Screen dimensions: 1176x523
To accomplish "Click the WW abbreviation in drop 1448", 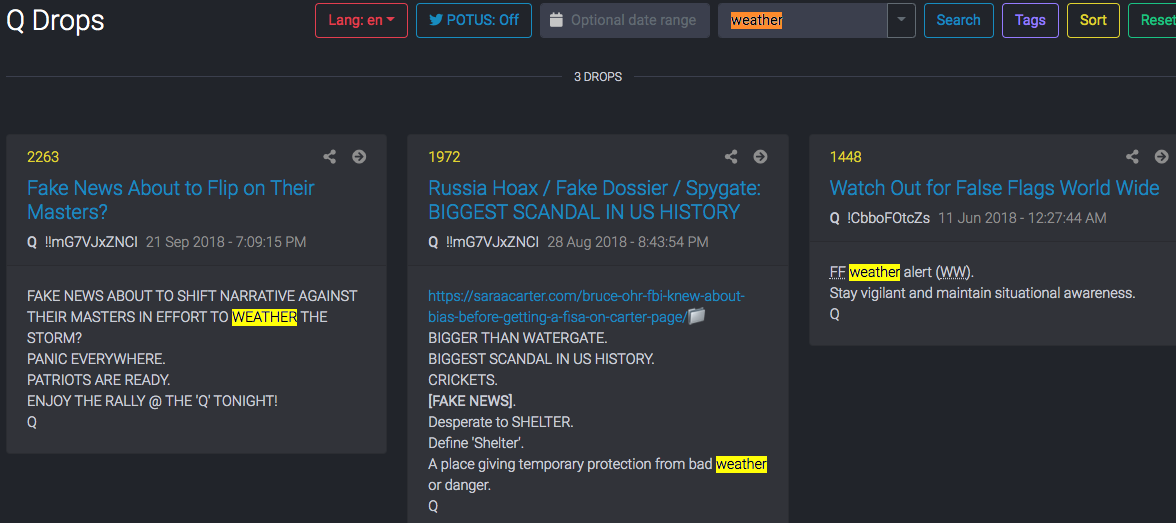I will (x=954, y=272).
